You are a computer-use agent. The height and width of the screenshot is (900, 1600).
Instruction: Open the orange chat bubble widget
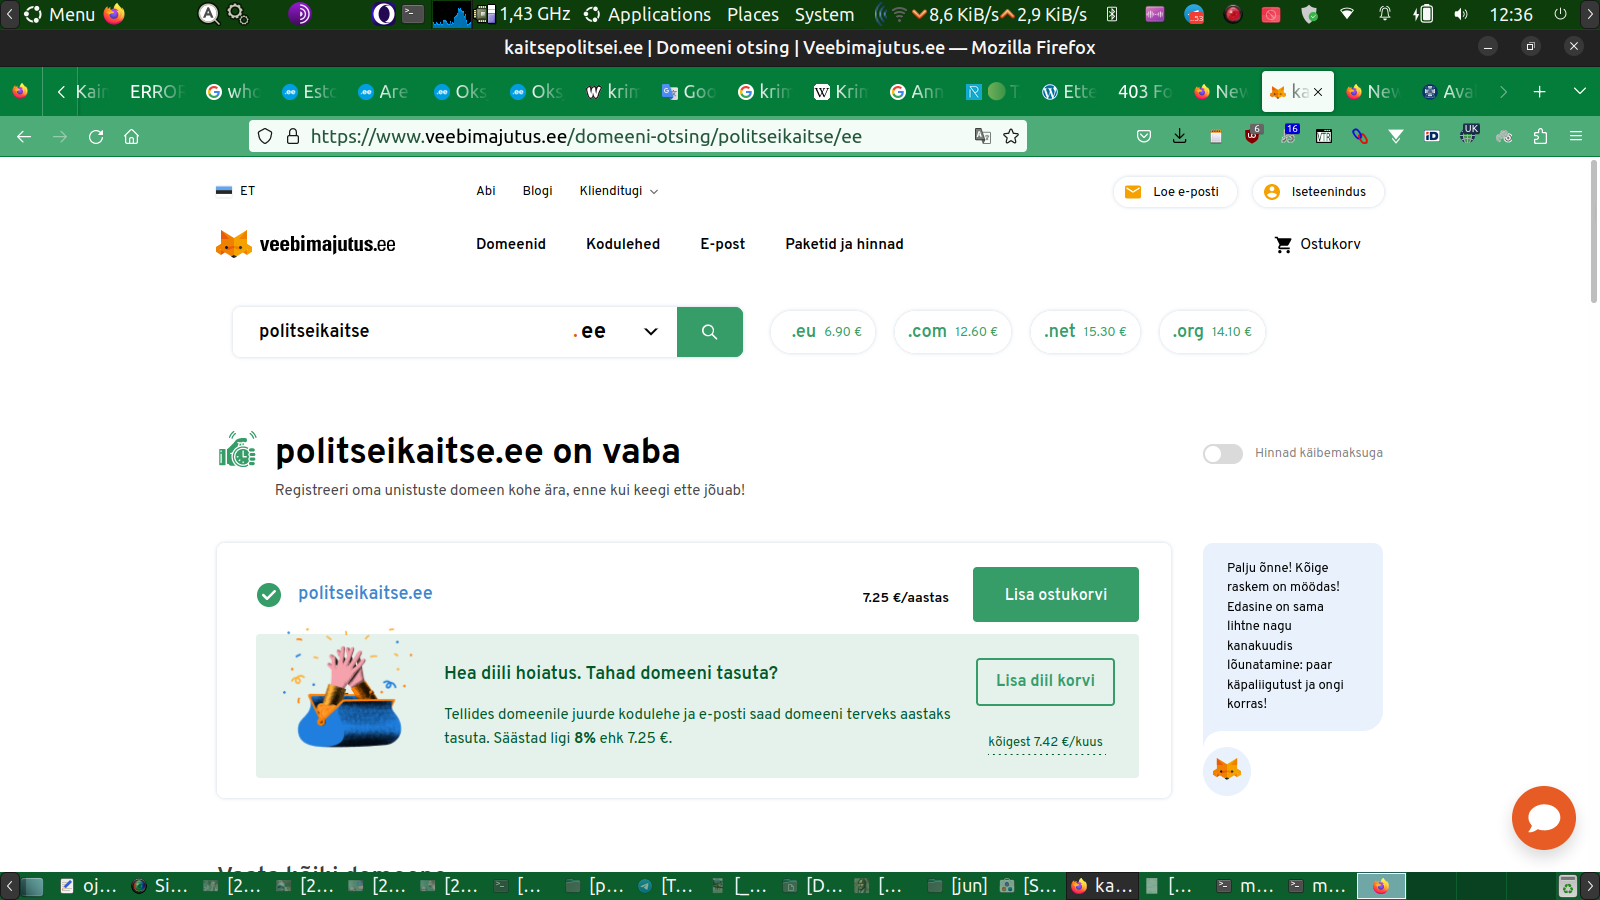tap(1543, 818)
